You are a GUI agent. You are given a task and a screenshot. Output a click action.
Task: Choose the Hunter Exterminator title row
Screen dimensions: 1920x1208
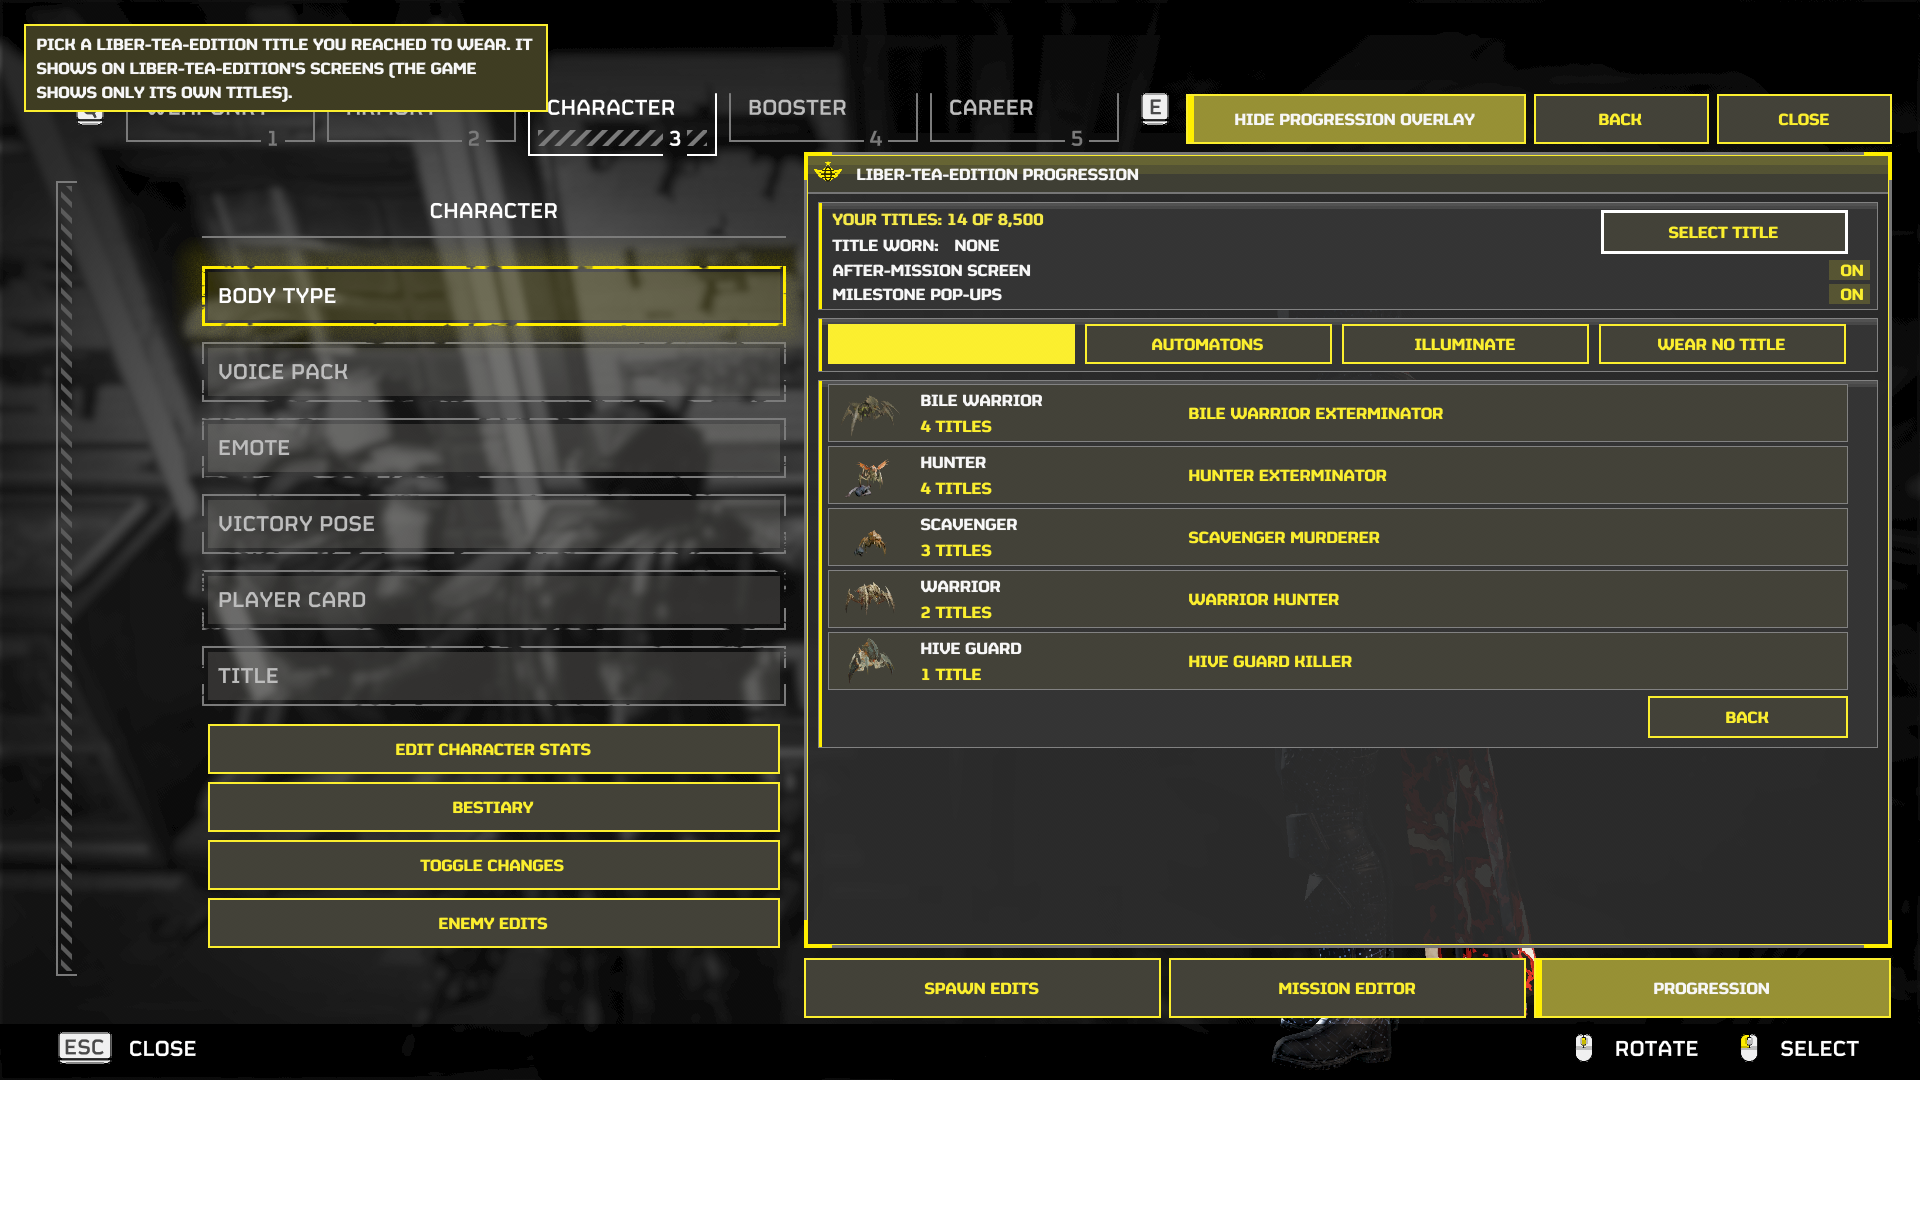[x=1337, y=475]
